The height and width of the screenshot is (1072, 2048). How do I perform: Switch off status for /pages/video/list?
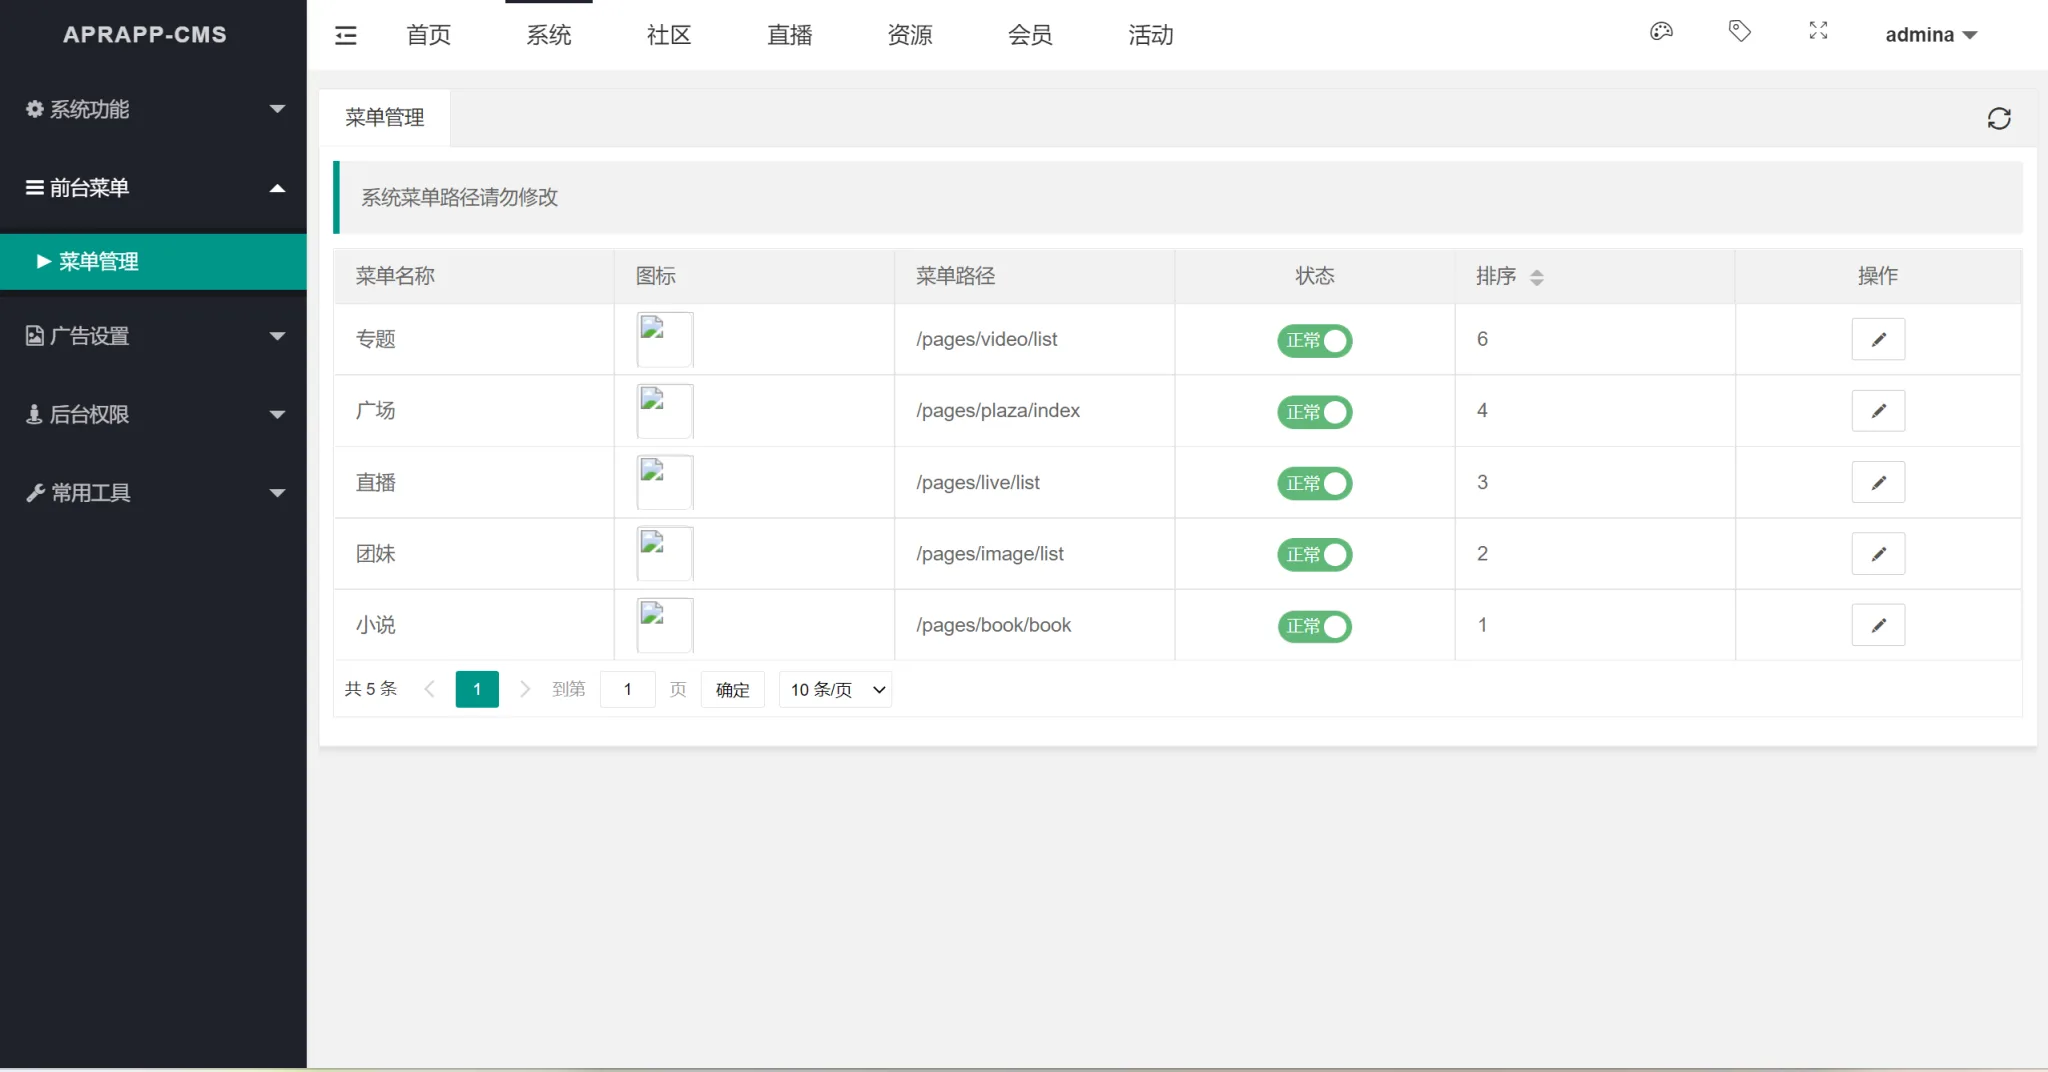pos(1314,341)
